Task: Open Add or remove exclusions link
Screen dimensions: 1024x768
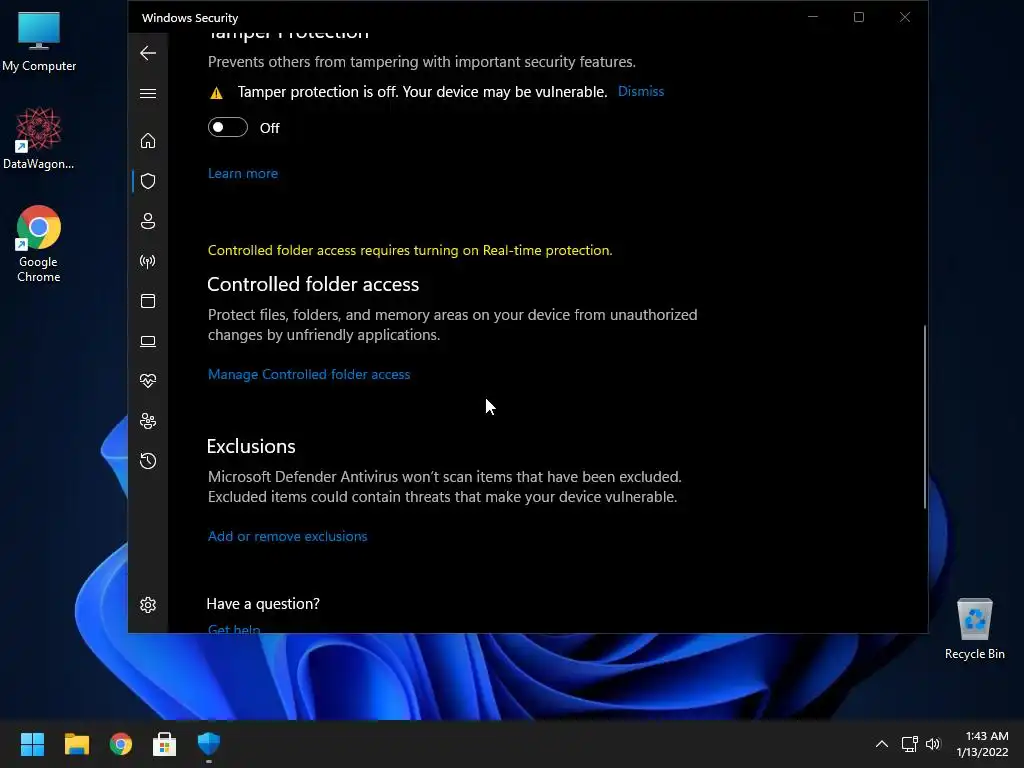Action: (x=287, y=536)
